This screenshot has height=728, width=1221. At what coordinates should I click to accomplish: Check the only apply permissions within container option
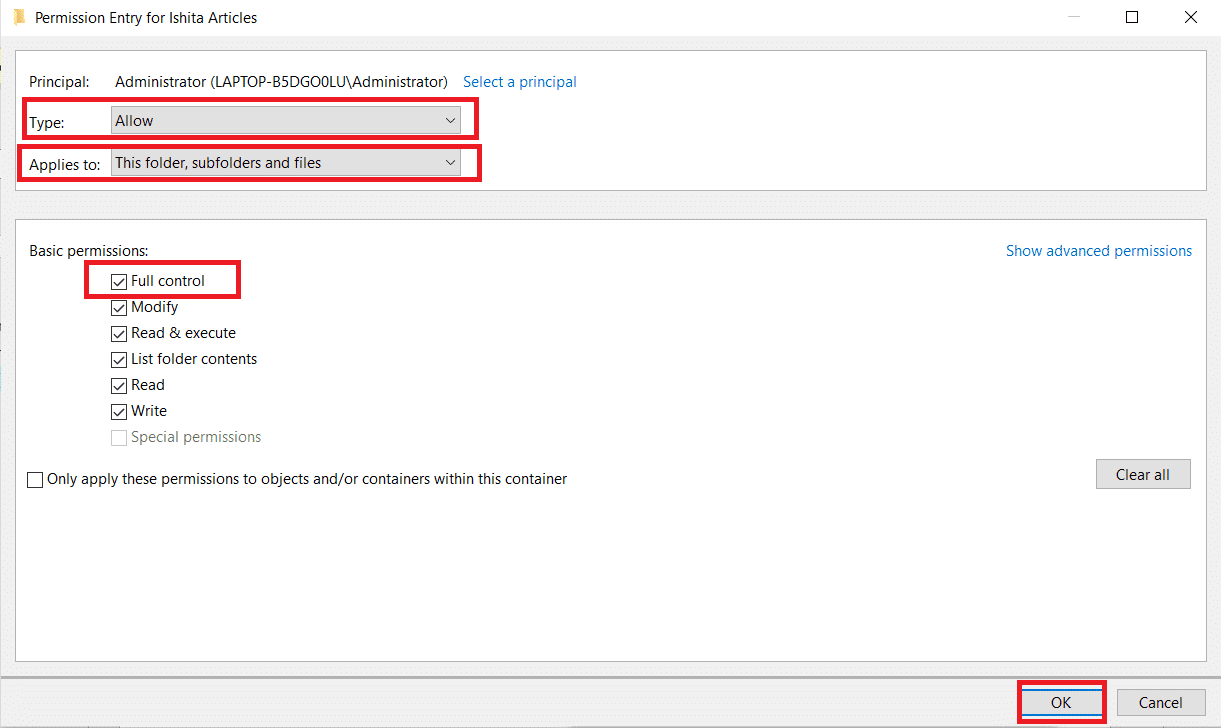35,479
